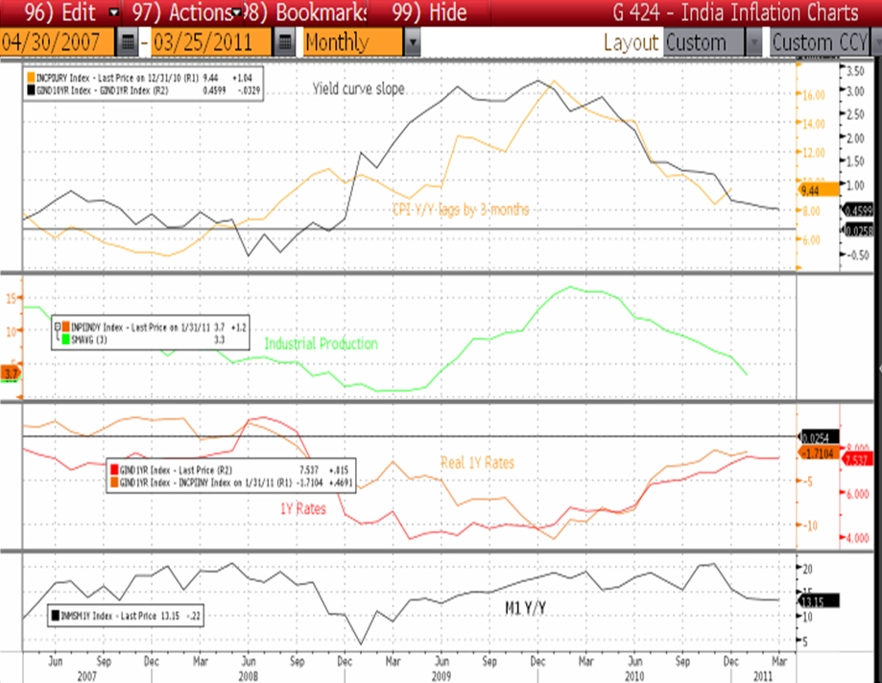This screenshot has width=882, height=683.
Task: Open the end date calendar picker icon
Action: coord(285,43)
